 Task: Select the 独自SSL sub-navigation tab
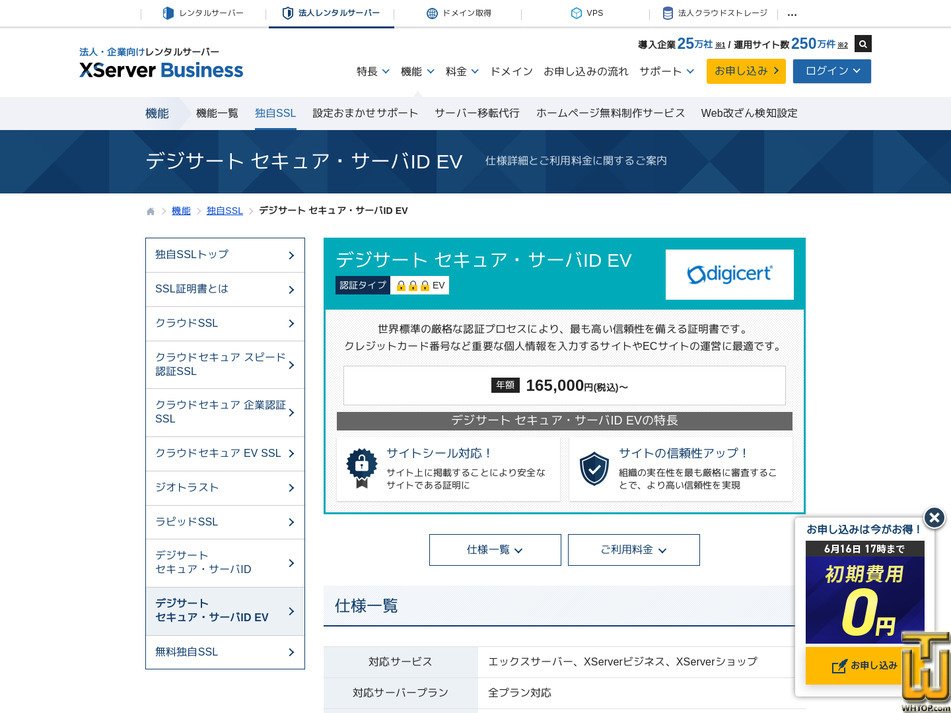[x=275, y=113]
